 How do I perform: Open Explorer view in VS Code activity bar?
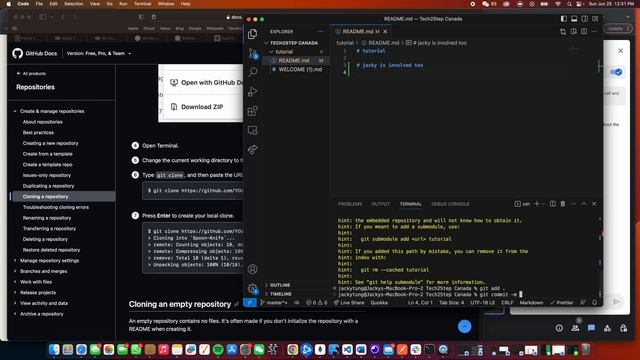click(x=253, y=34)
